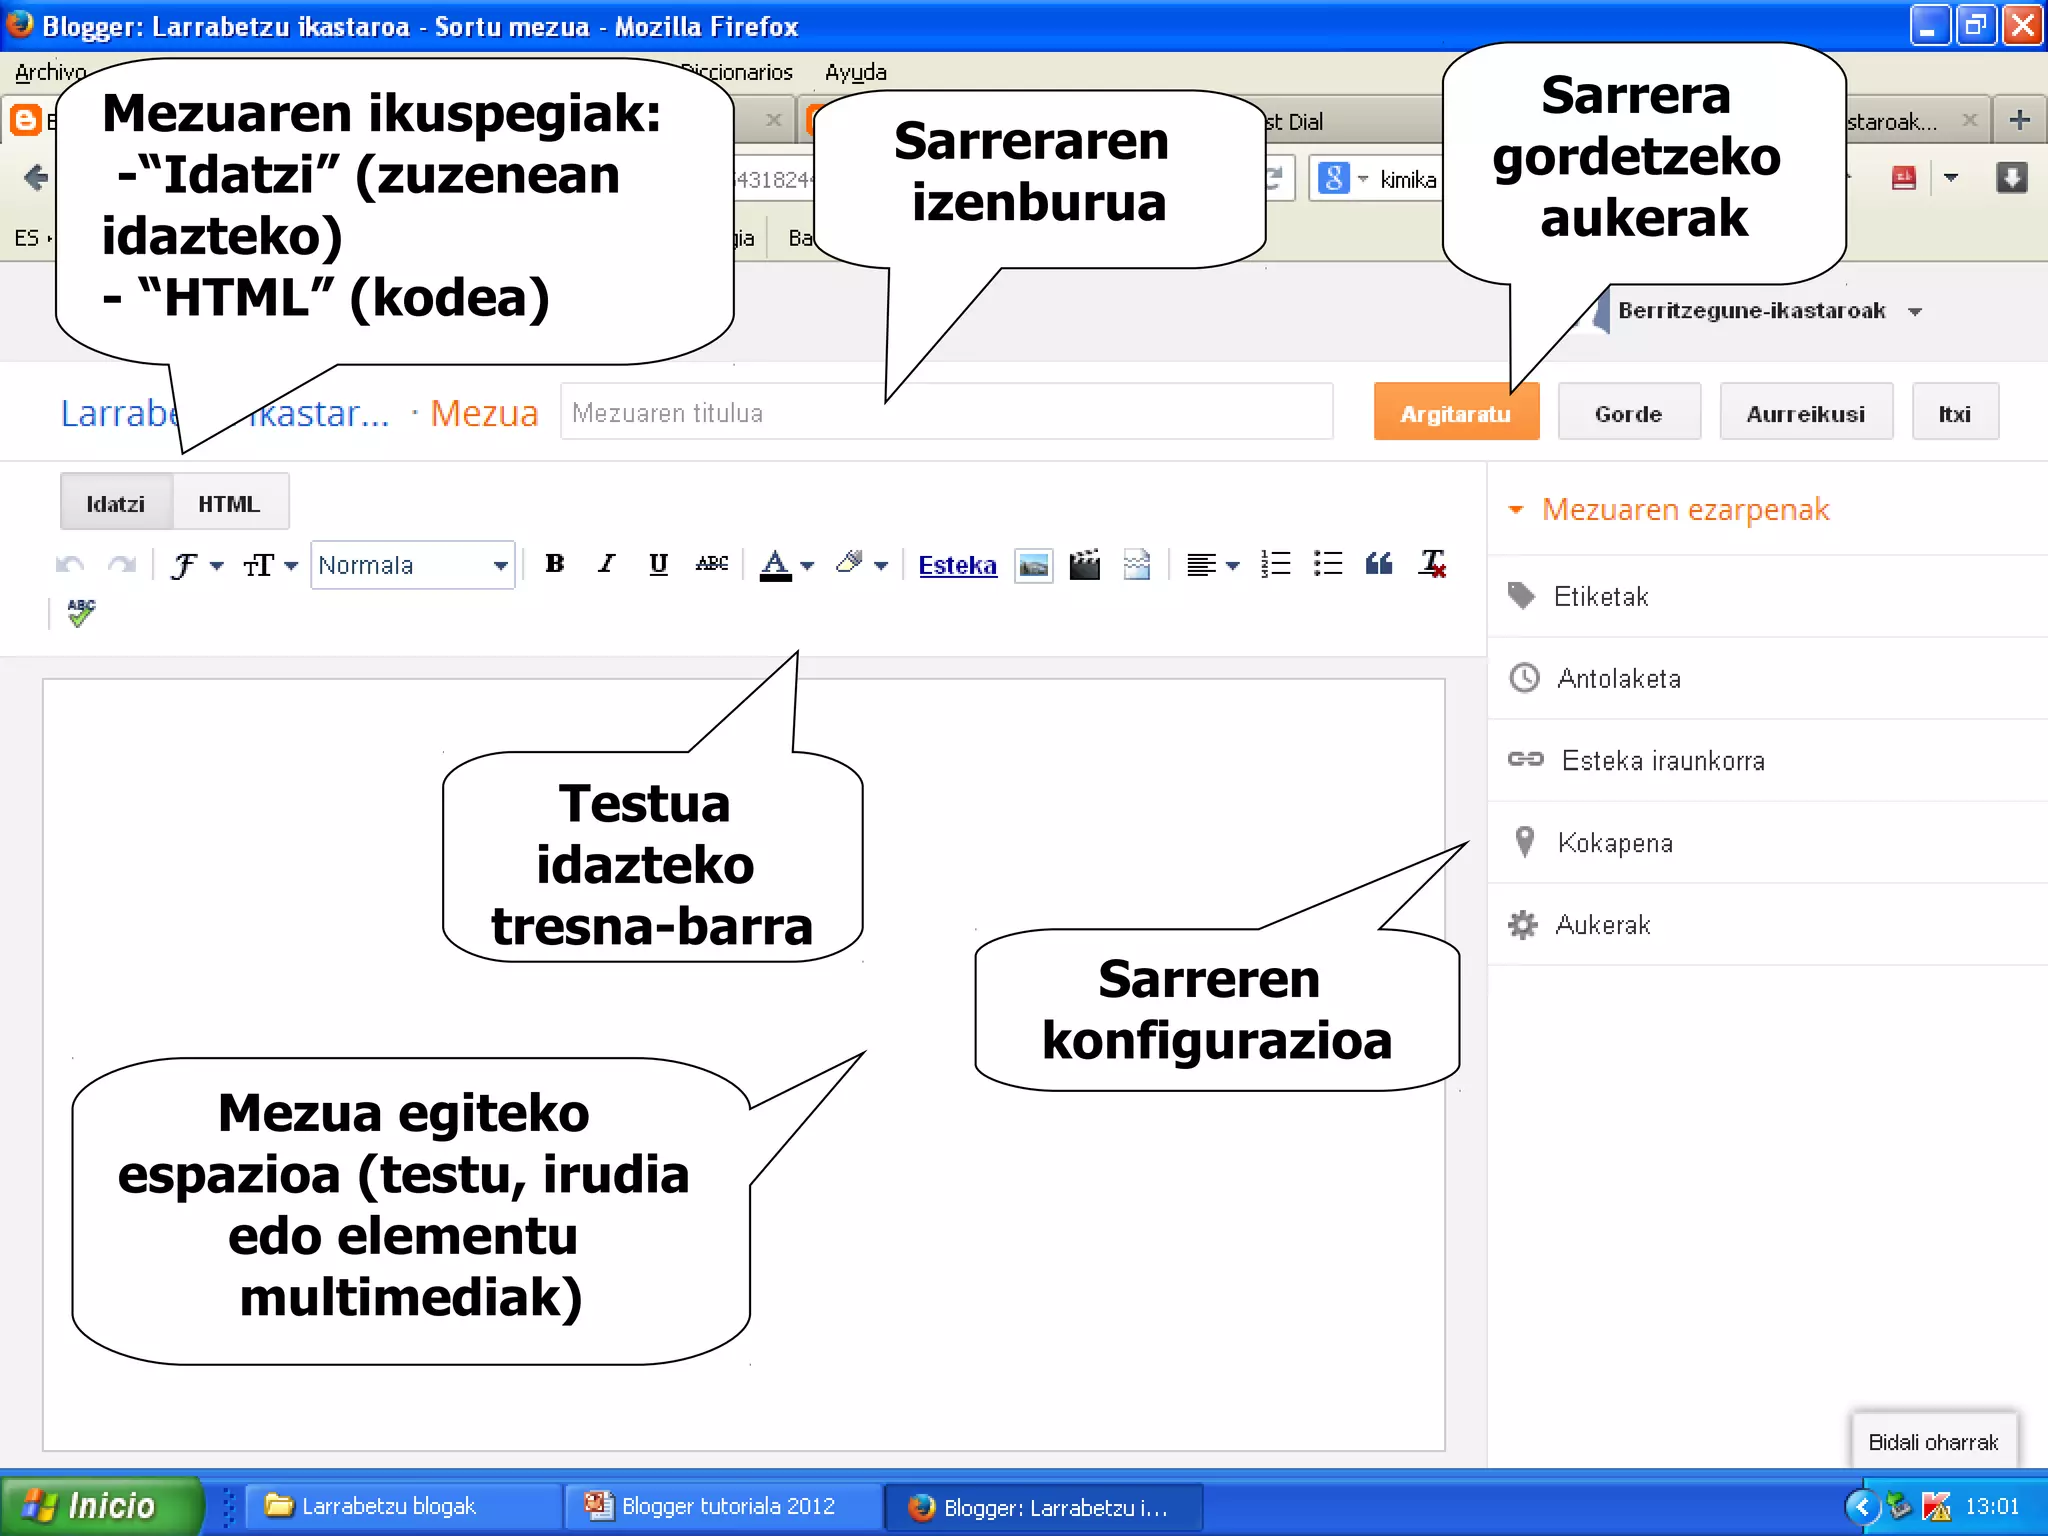Click the red PDF icon in Firefox toolbar
The height and width of the screenshot is (1536, 2048).
pyautogui.click(x=1904, y=178)
